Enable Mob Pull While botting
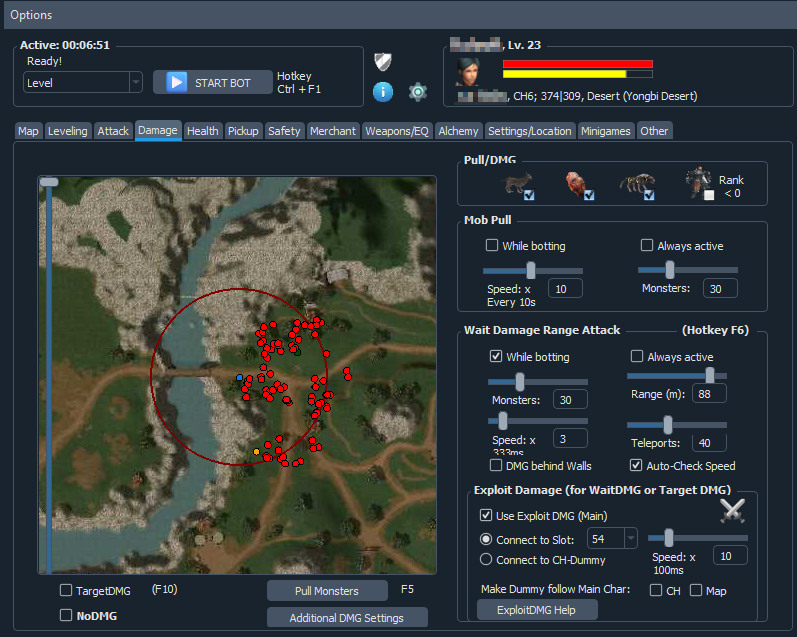797x637 pixels. click(x=492, y=245)
